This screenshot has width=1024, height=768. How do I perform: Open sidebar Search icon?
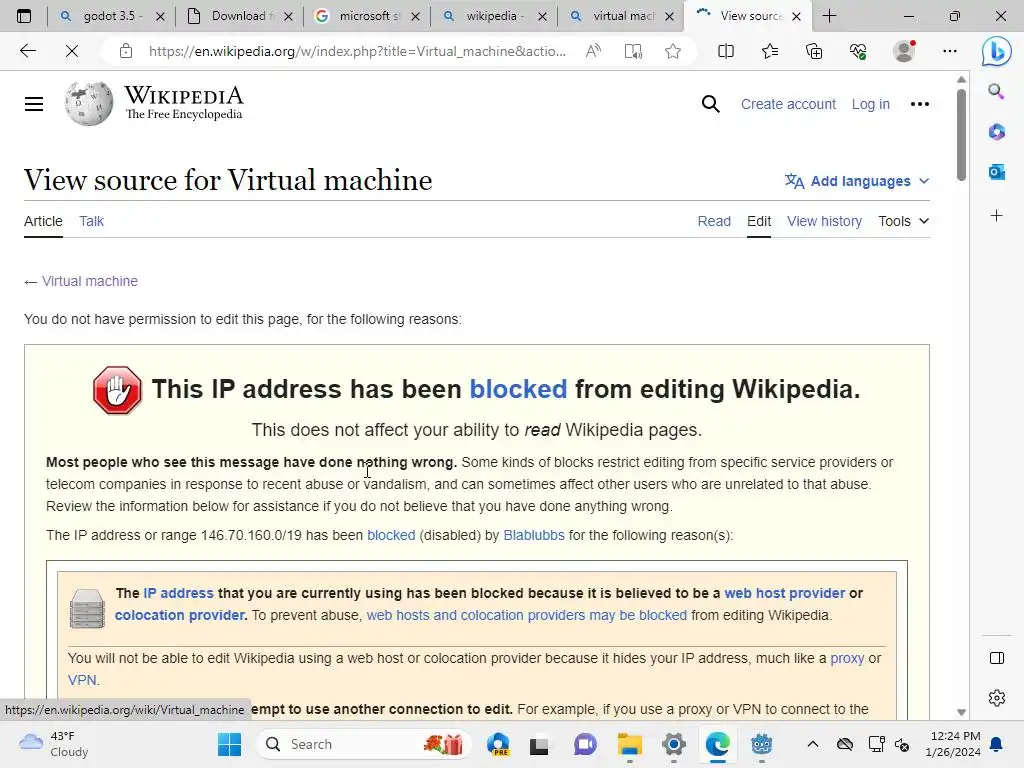pos(996,91)
